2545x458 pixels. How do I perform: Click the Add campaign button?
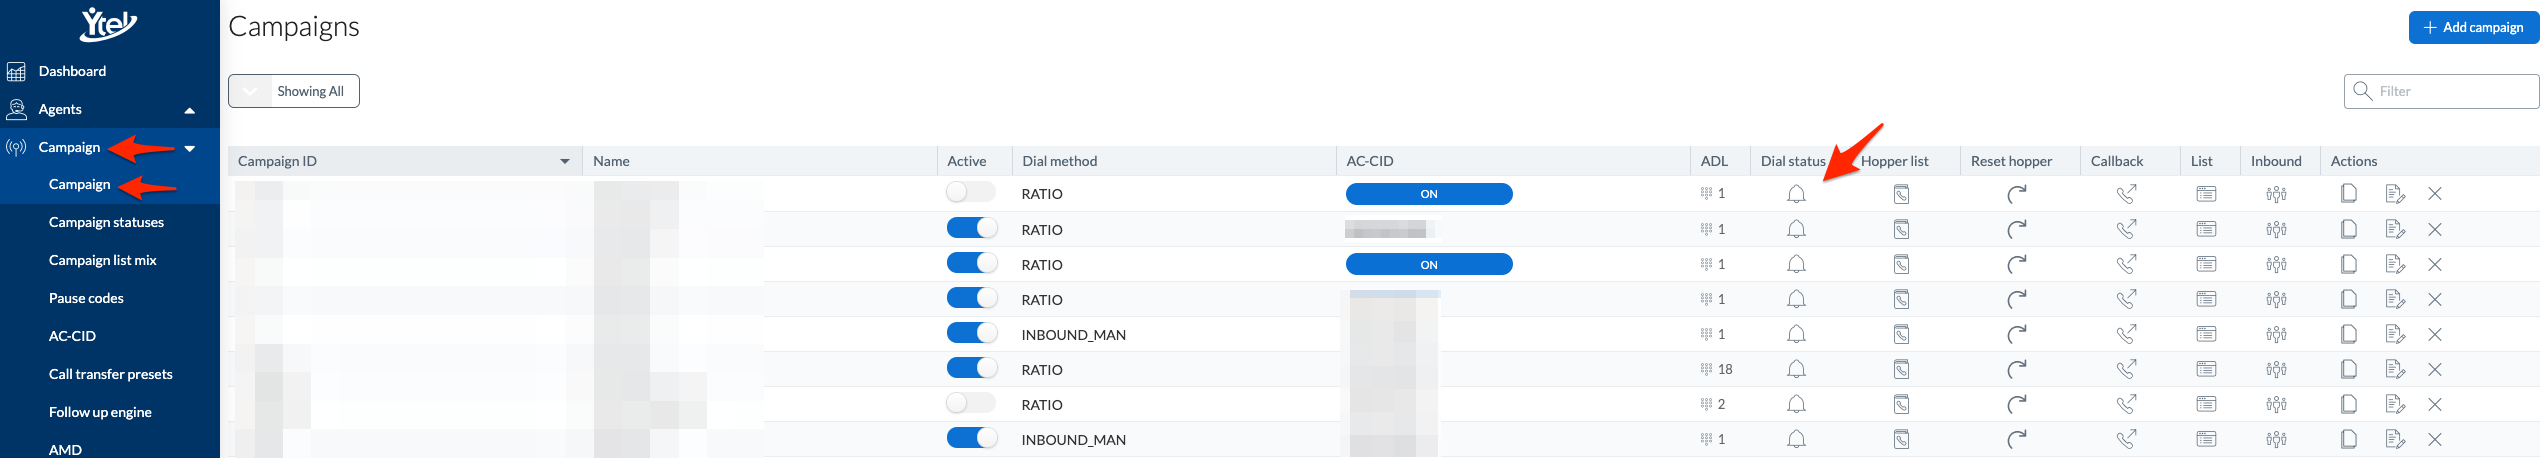[2473, 27]
